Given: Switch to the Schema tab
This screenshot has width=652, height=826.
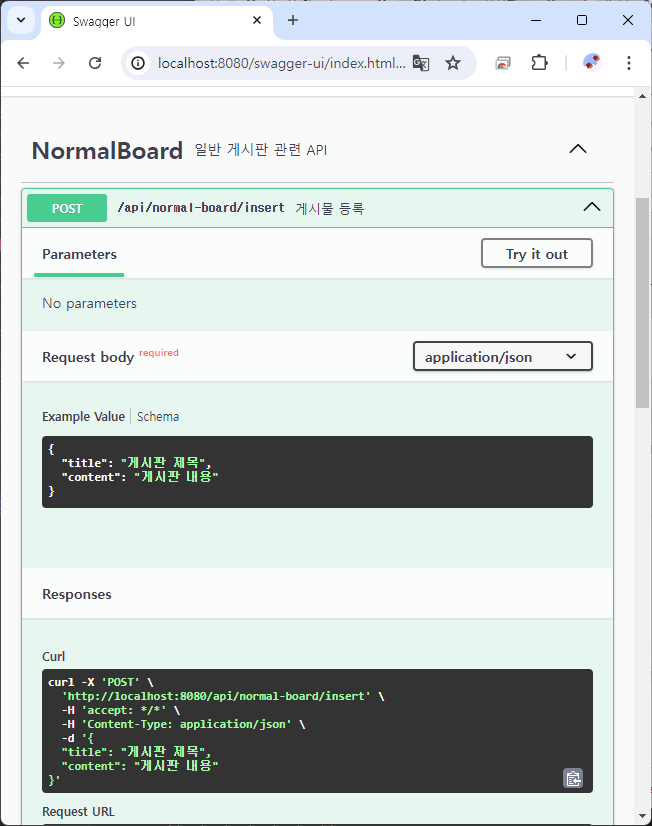Looking at the screenshot, I should pos(158,416).
